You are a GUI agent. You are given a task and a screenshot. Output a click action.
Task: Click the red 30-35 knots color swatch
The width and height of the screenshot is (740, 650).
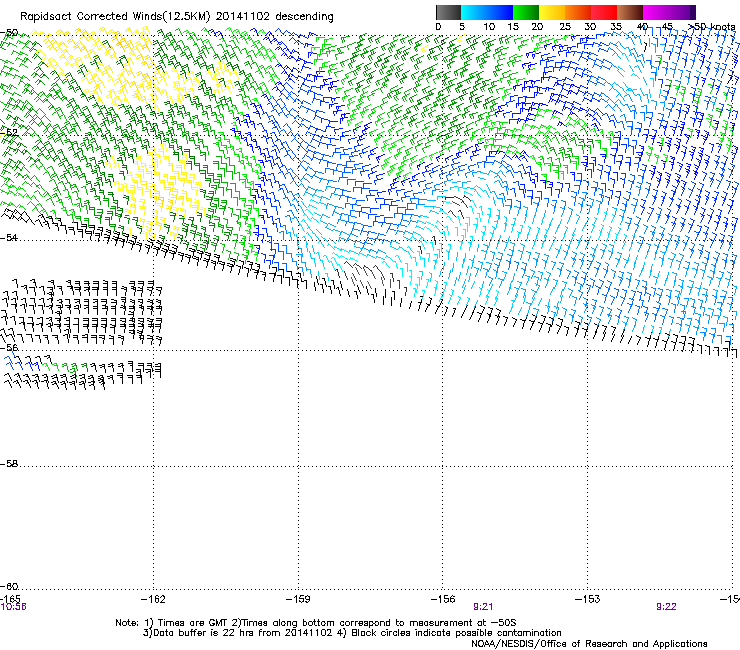[x=604, y=12]
